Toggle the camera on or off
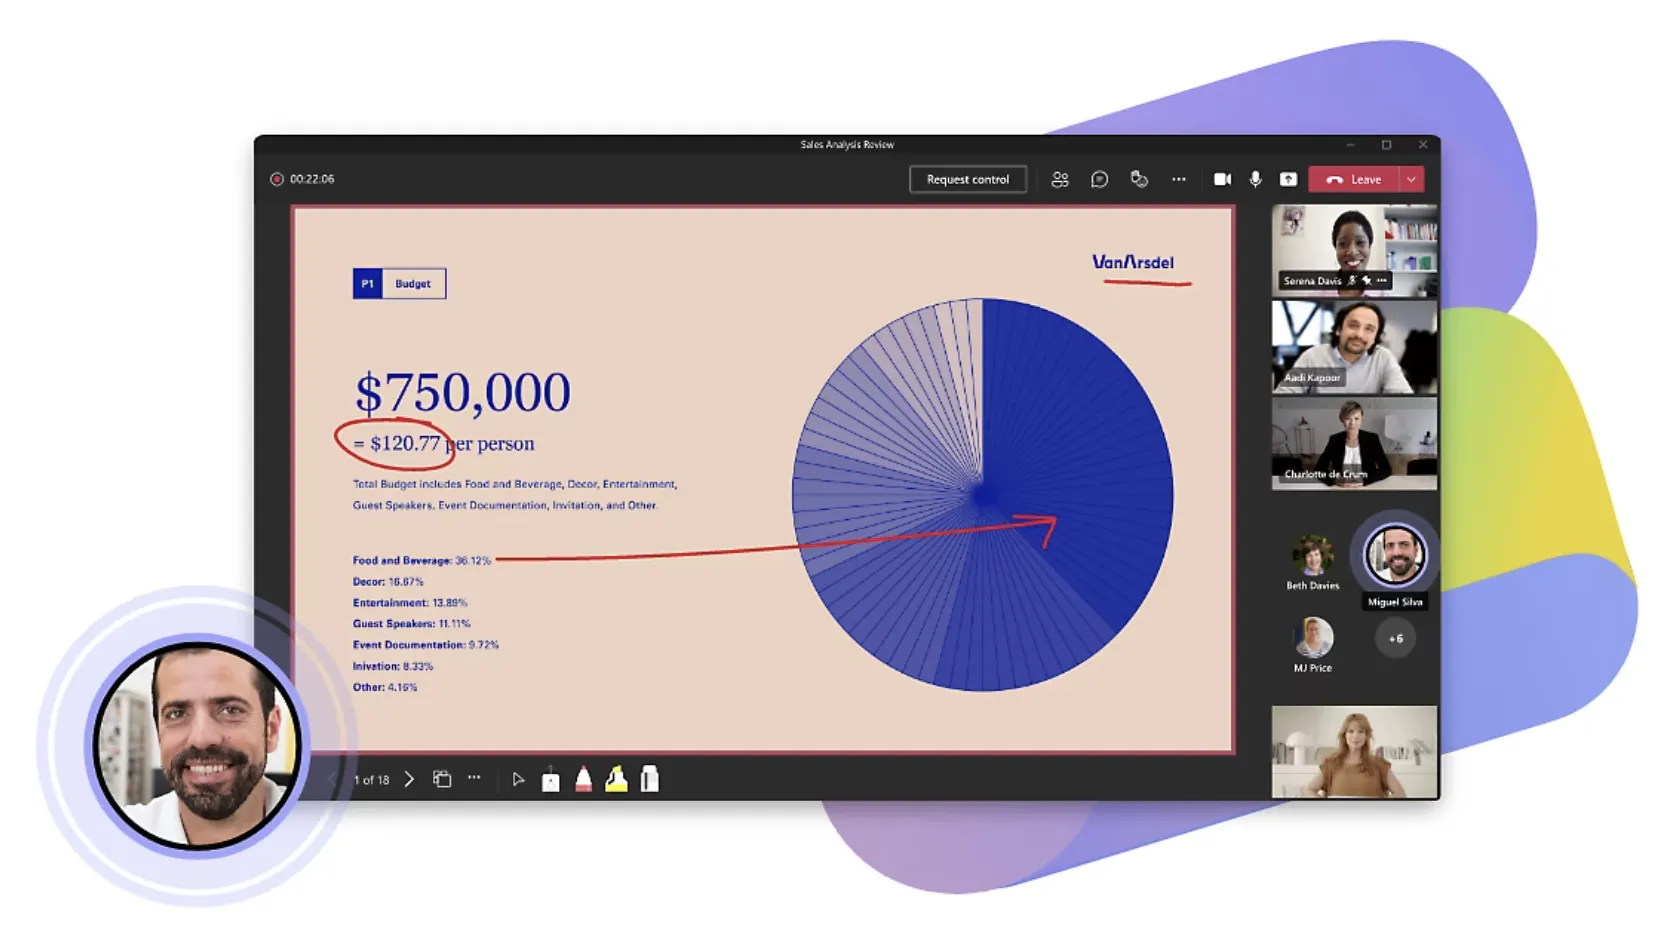Image resolution: width=1676 pixels, height=938 pixels. tap(1222, 180)
